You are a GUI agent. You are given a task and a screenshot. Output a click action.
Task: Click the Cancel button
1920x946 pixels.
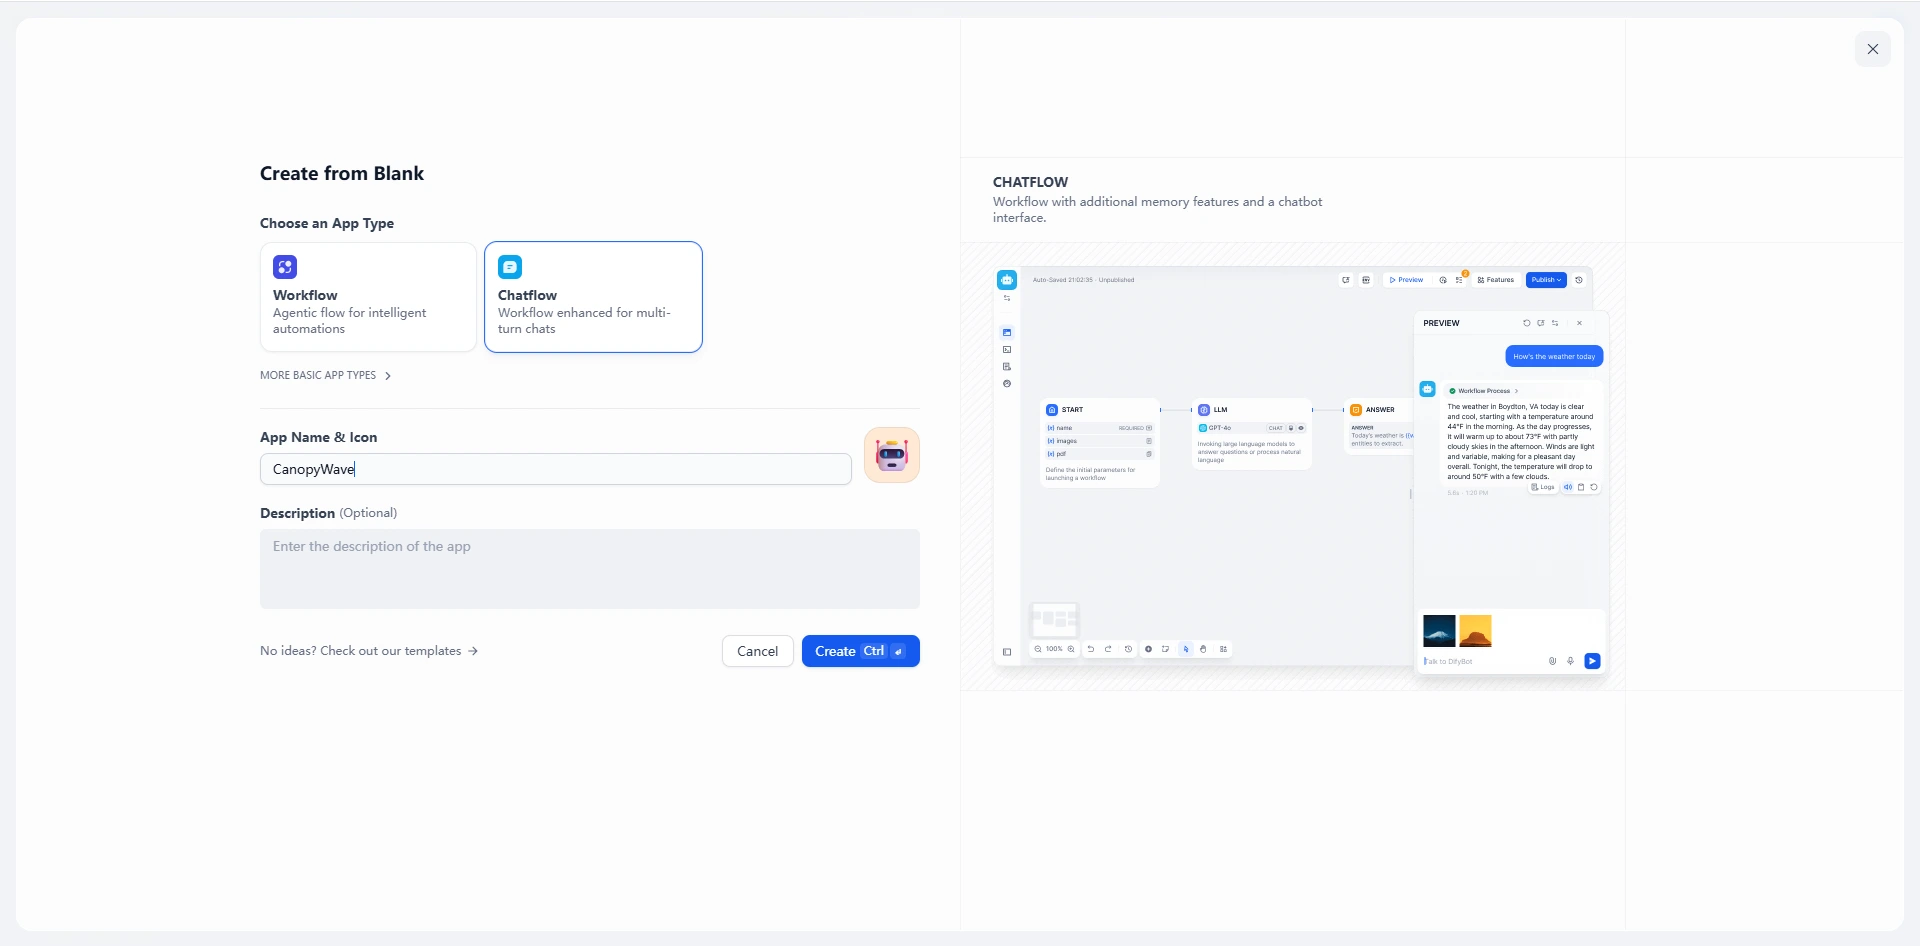[757, 651]
